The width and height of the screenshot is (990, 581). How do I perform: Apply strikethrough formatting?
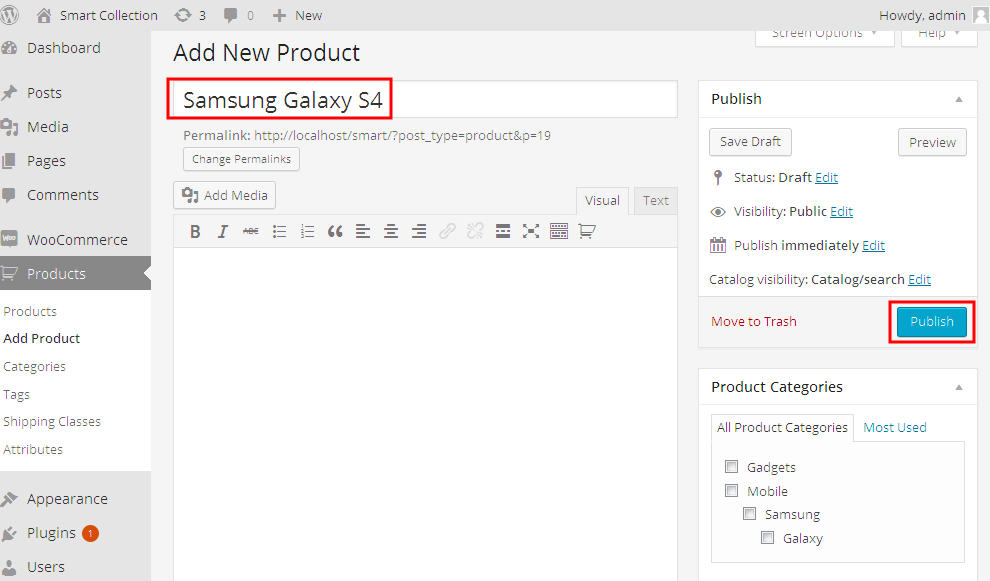point(251,232)
